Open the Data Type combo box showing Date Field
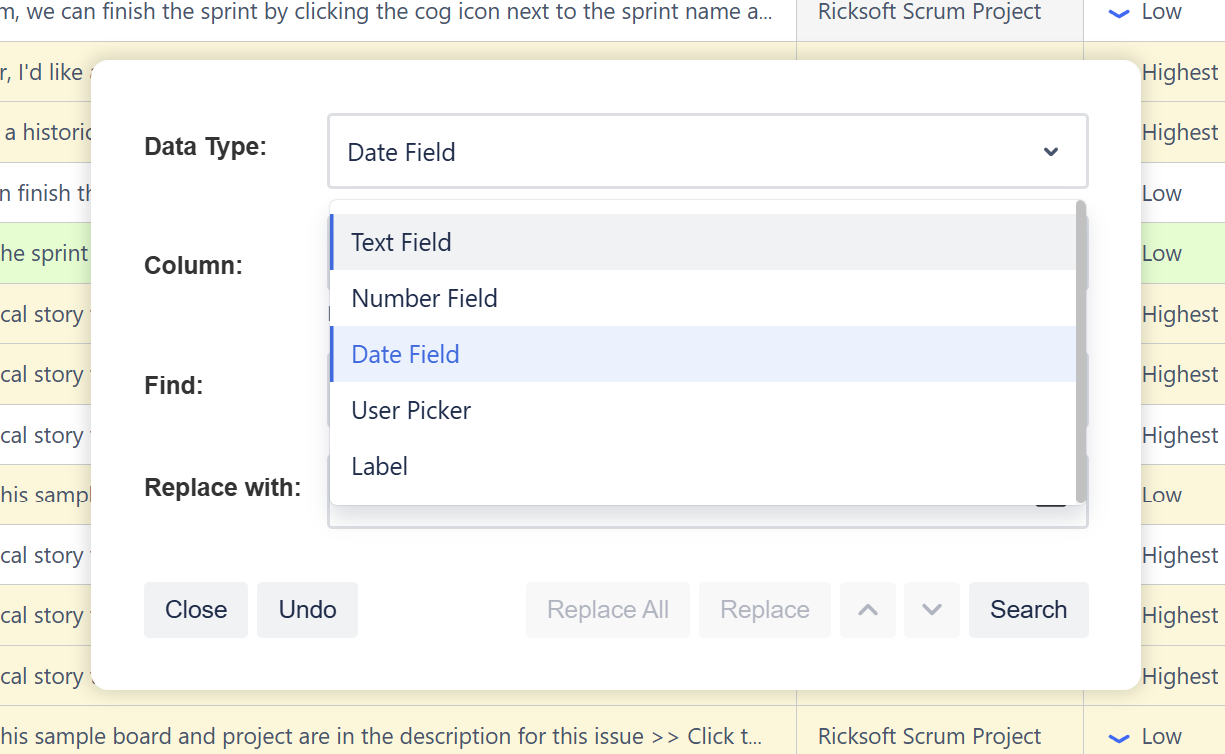1225x754 pixels. tap(706, 152)
